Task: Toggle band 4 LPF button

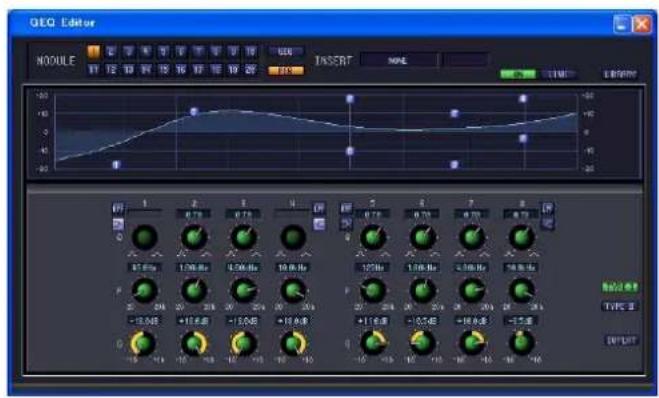Action: point(319,208)
